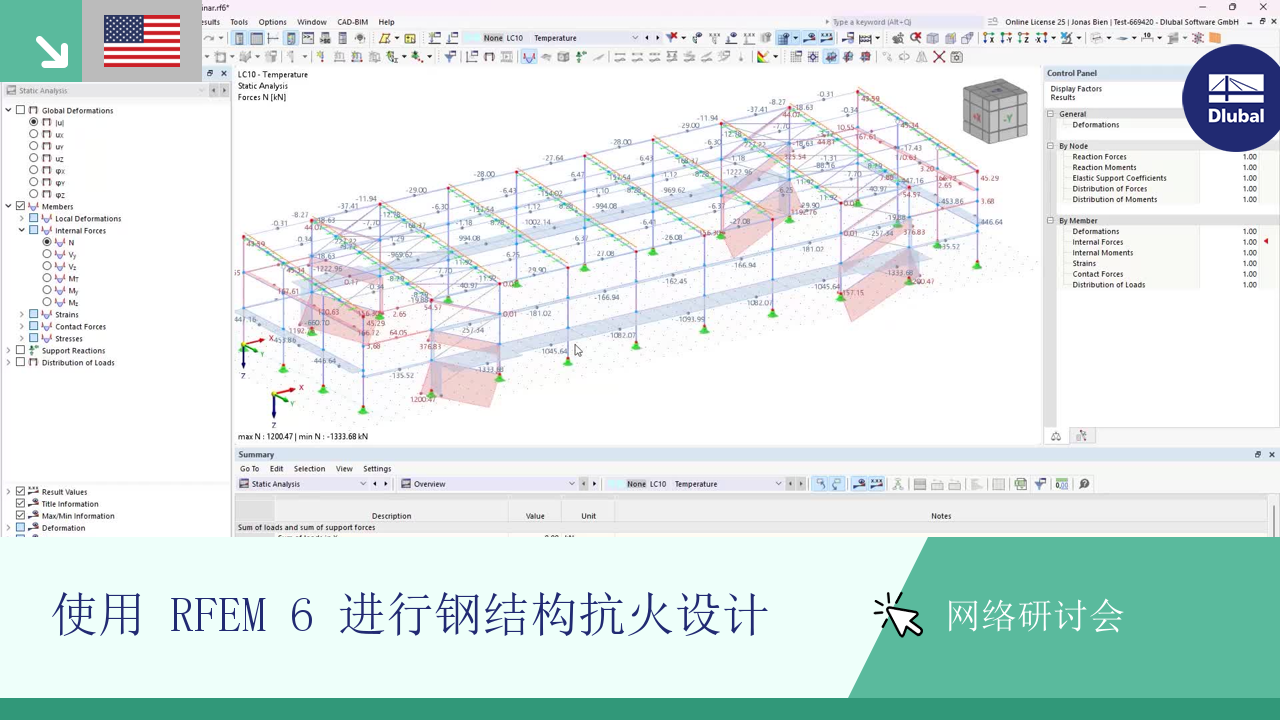Click the isometric view cube in the graphics window
This screenshot has width=1280, height=720.
(x=995, y=111)
